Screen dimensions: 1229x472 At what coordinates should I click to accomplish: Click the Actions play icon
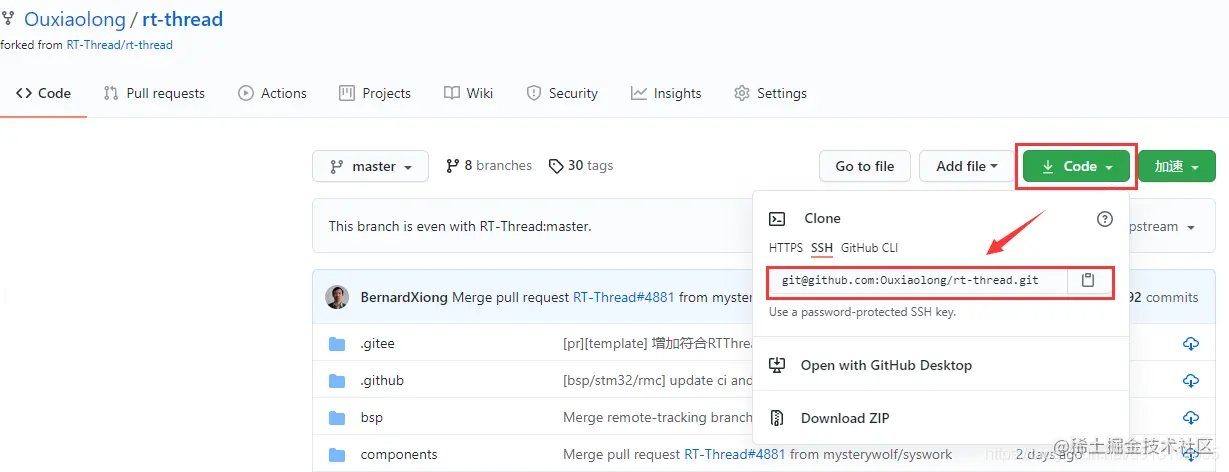(x=246, y=93)
